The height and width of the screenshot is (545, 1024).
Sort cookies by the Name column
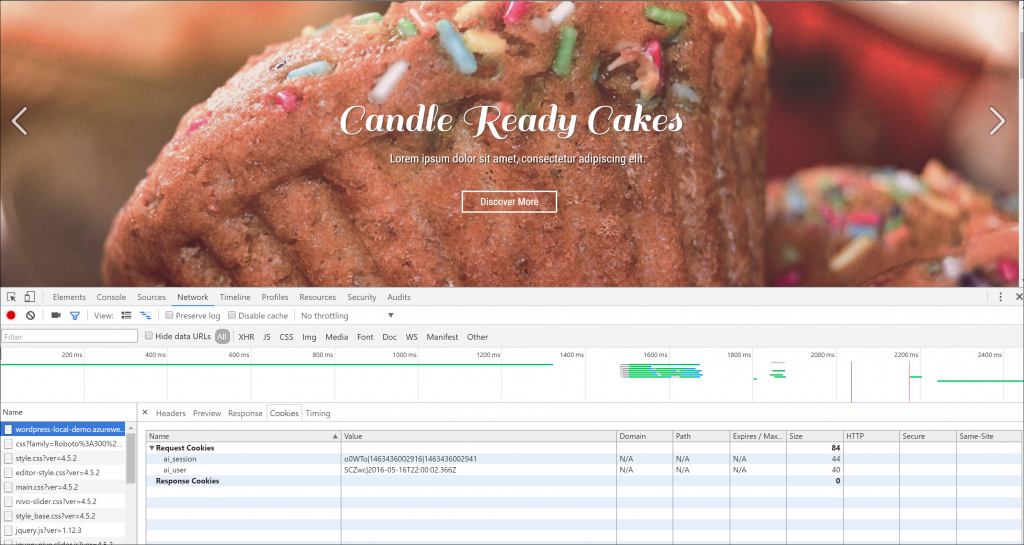[240, 436]
